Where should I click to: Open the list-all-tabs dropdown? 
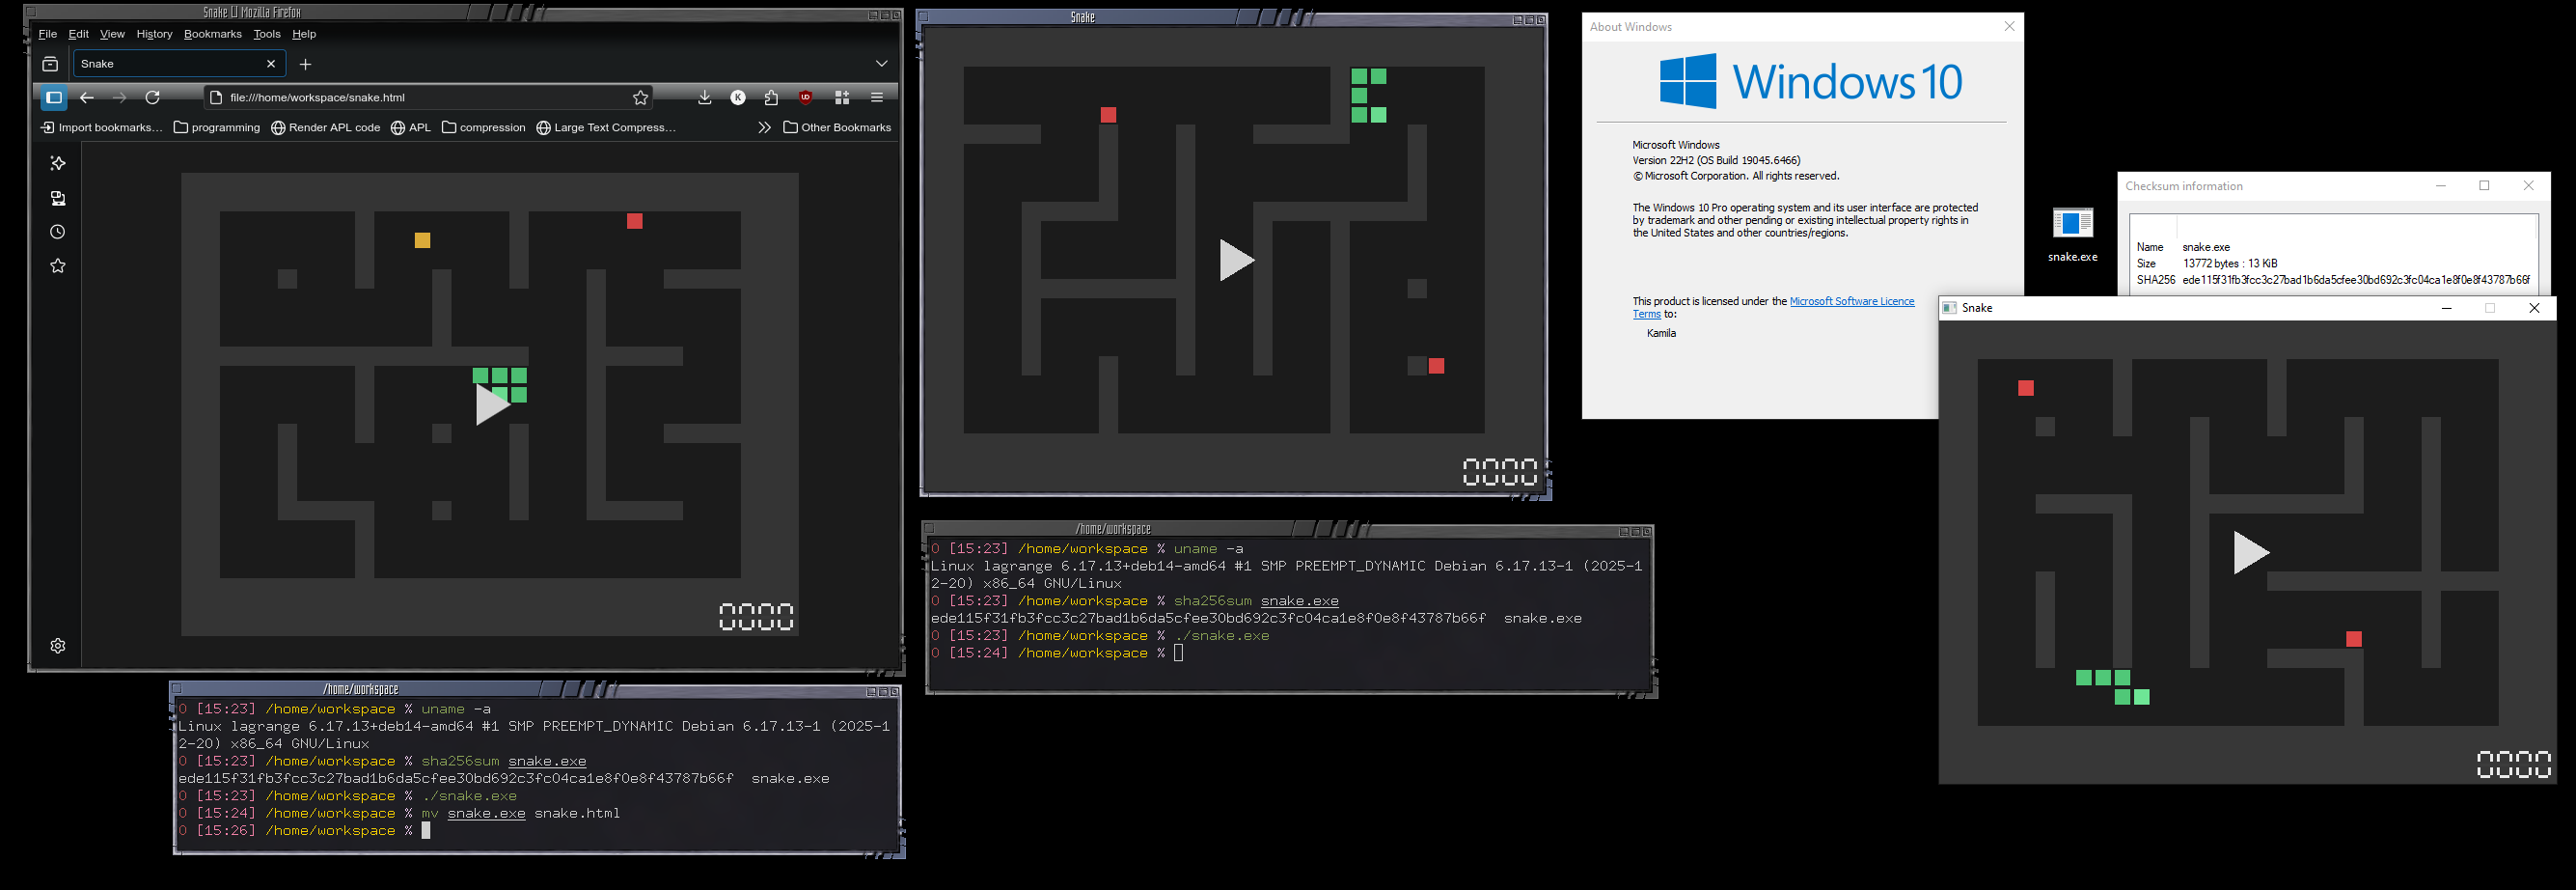coord(881,63)
